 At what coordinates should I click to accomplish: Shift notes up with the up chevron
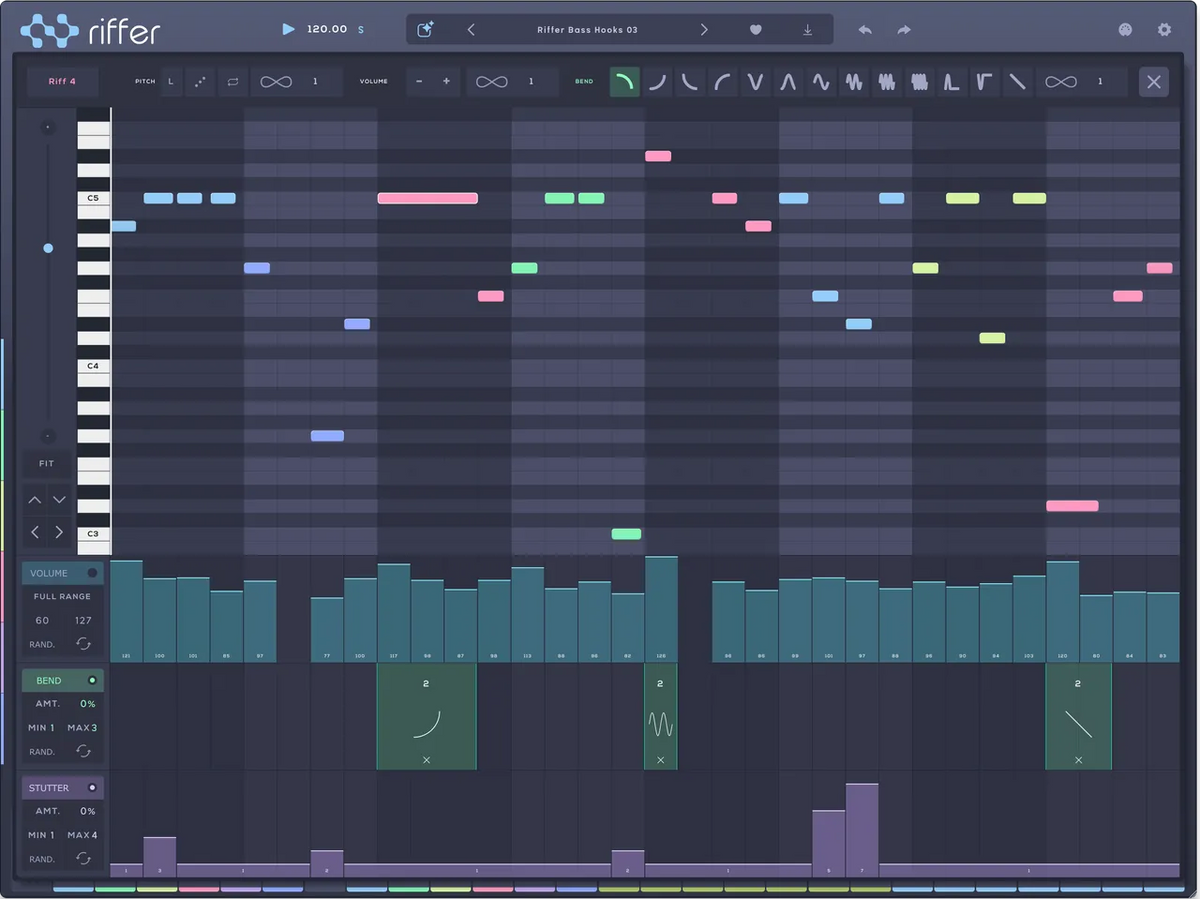click(35, 499)
